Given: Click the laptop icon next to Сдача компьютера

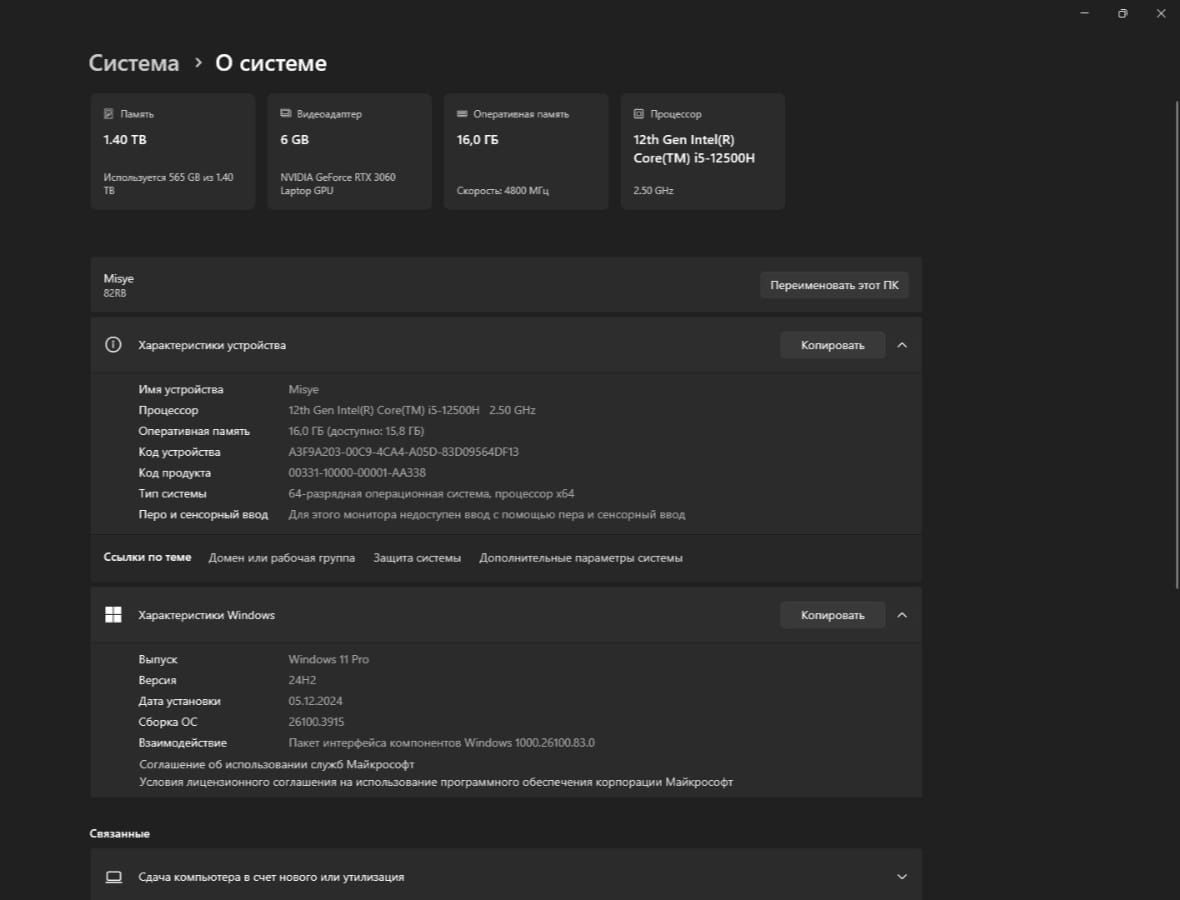Looking at the screenshot, I should tap(114, 877).
